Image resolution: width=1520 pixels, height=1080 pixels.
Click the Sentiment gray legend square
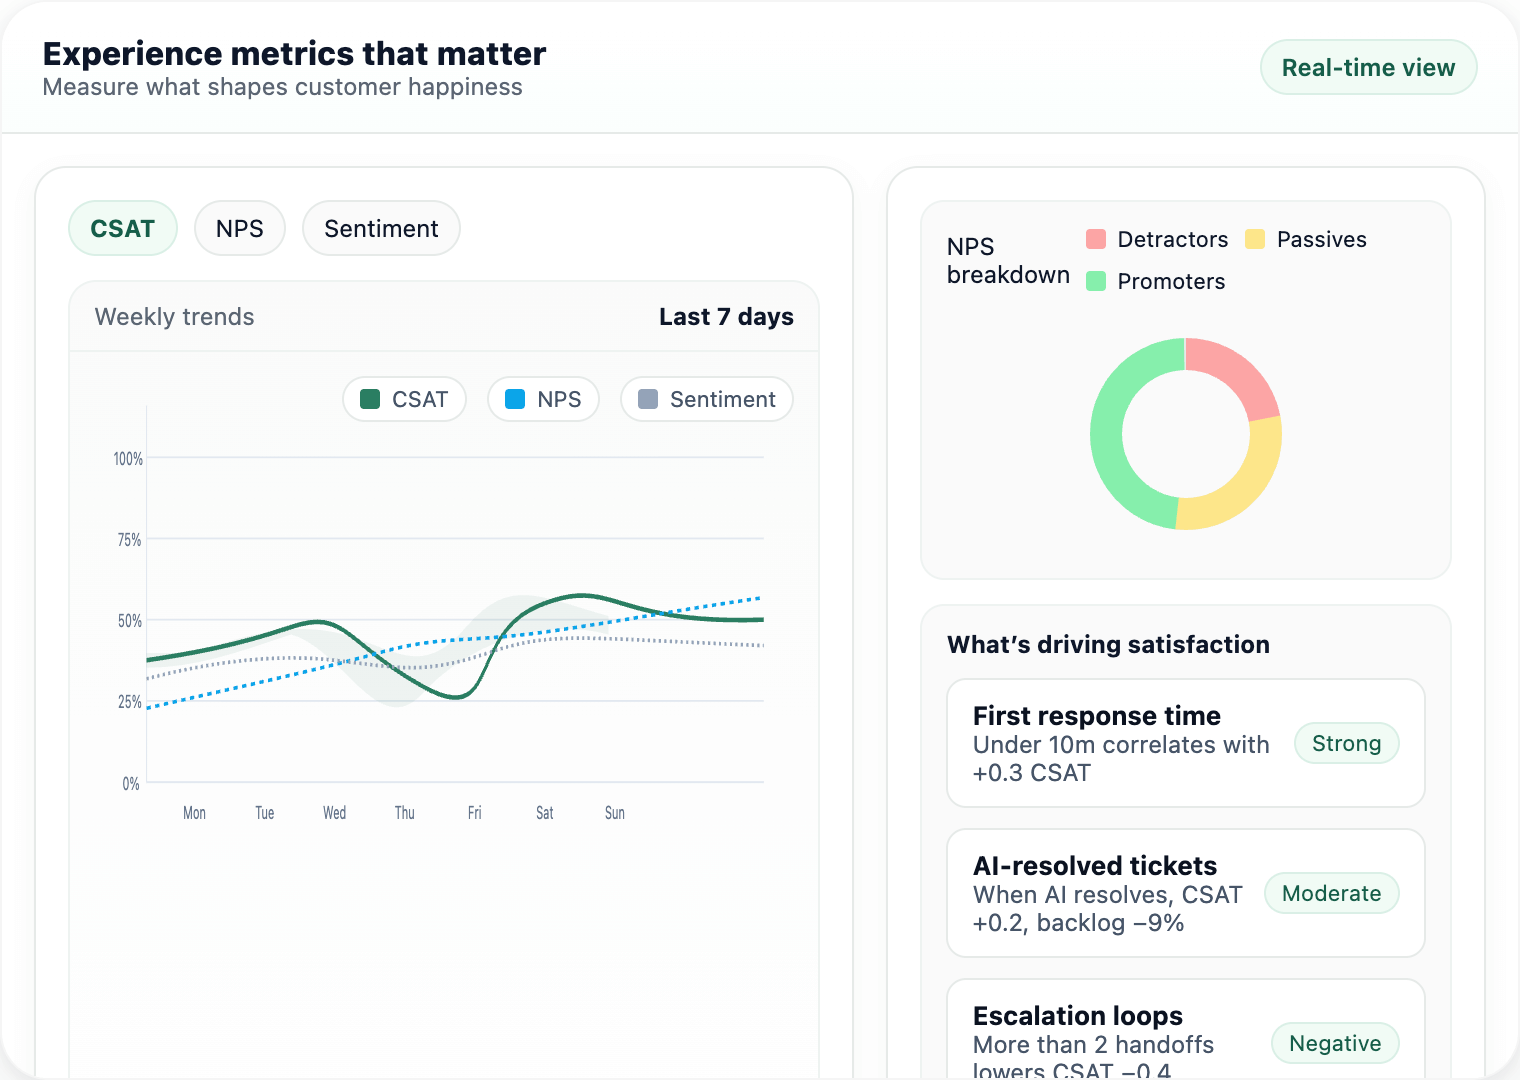point(650,399)
